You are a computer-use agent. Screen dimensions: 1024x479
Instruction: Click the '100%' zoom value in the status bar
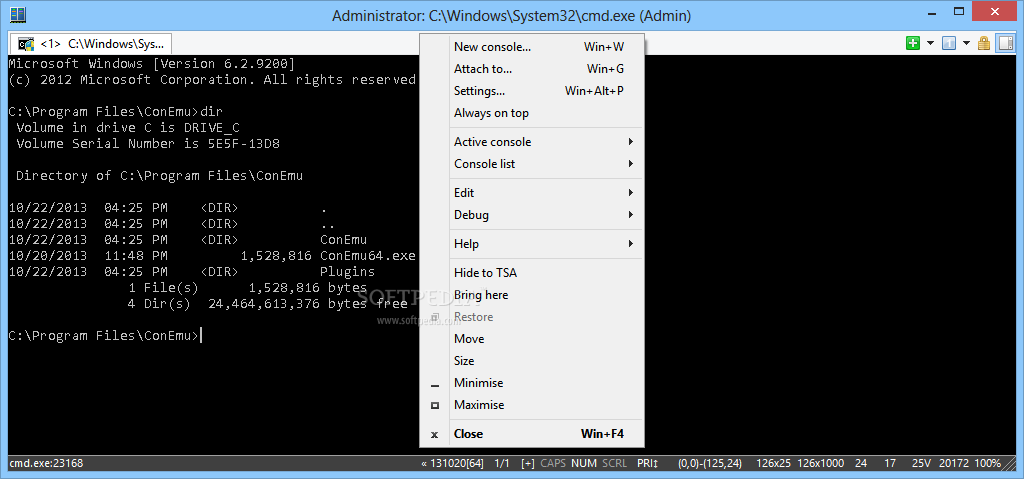(x=988, y=463)
